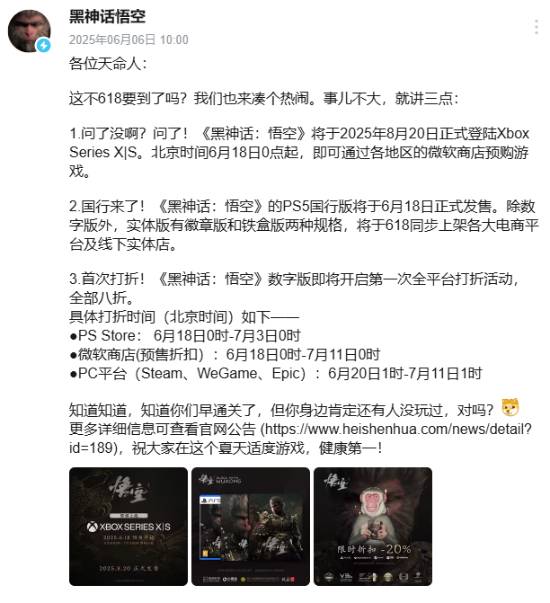
Task: Open the 黑神话悟空 monkey avatar
Action: pyautogui.click(x=29, y=31)
